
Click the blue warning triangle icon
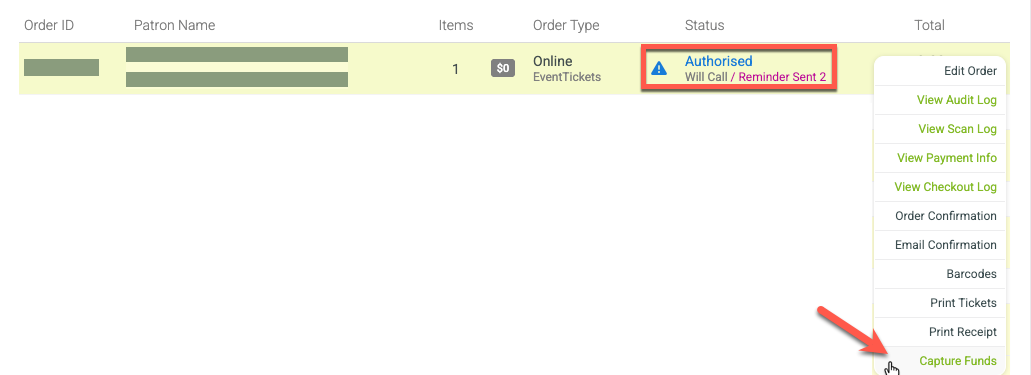tap(659, 68)
